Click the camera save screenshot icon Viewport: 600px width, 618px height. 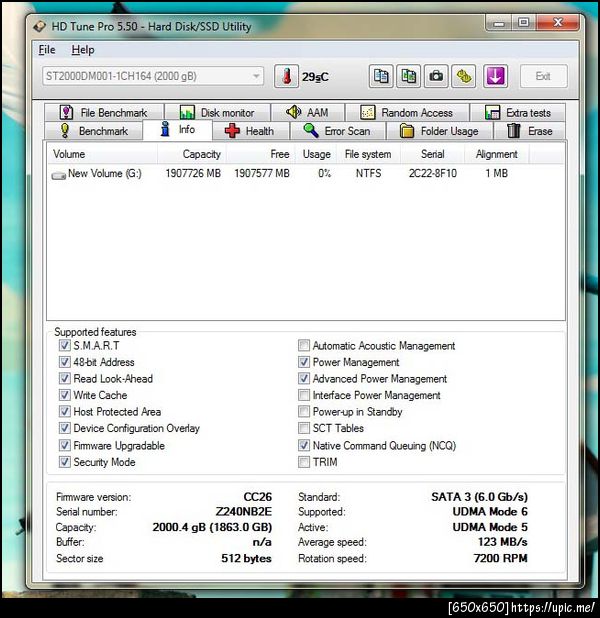[x=436, y=76]
